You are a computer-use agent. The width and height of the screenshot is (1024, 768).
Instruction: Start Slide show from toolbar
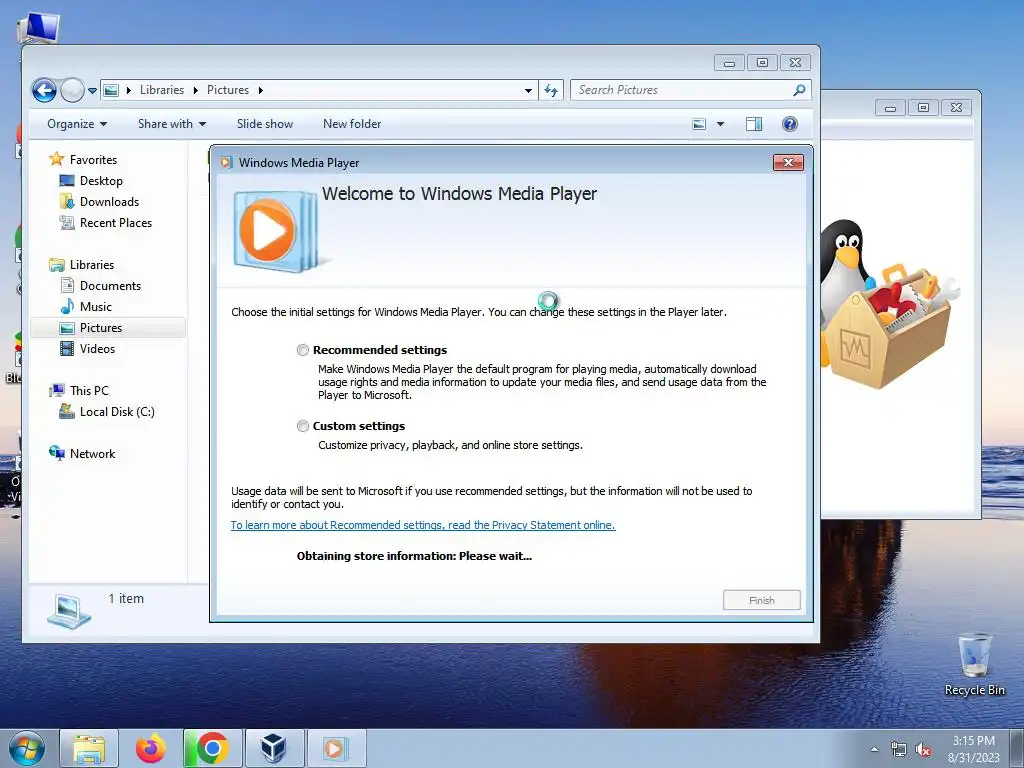tap(264, 124)
